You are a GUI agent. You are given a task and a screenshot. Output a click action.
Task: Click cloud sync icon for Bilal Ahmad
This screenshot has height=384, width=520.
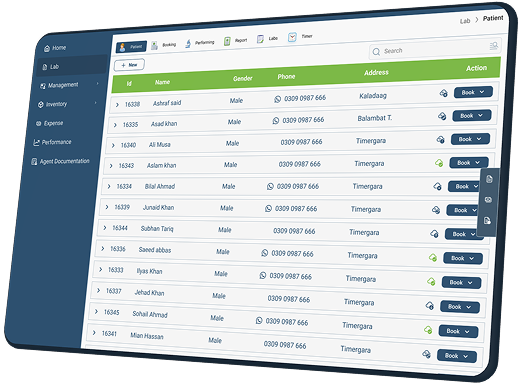pos(437,186)
